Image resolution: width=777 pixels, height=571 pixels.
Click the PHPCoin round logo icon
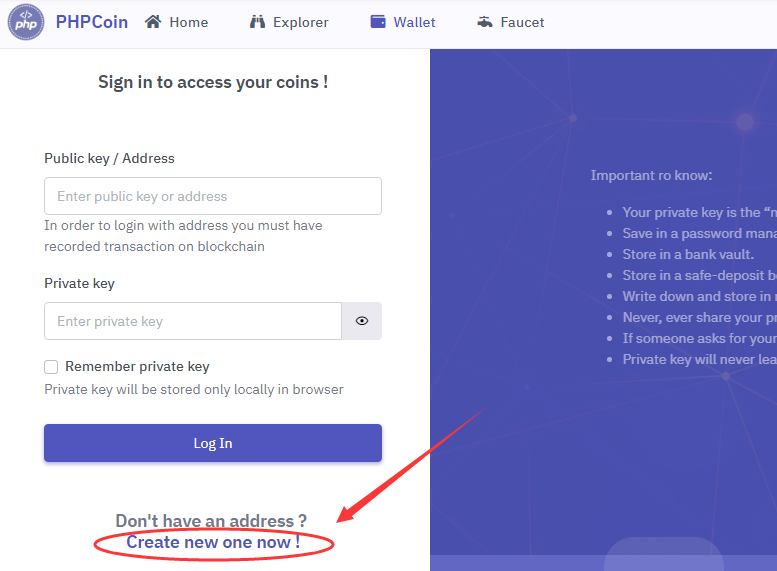(26, 22)
